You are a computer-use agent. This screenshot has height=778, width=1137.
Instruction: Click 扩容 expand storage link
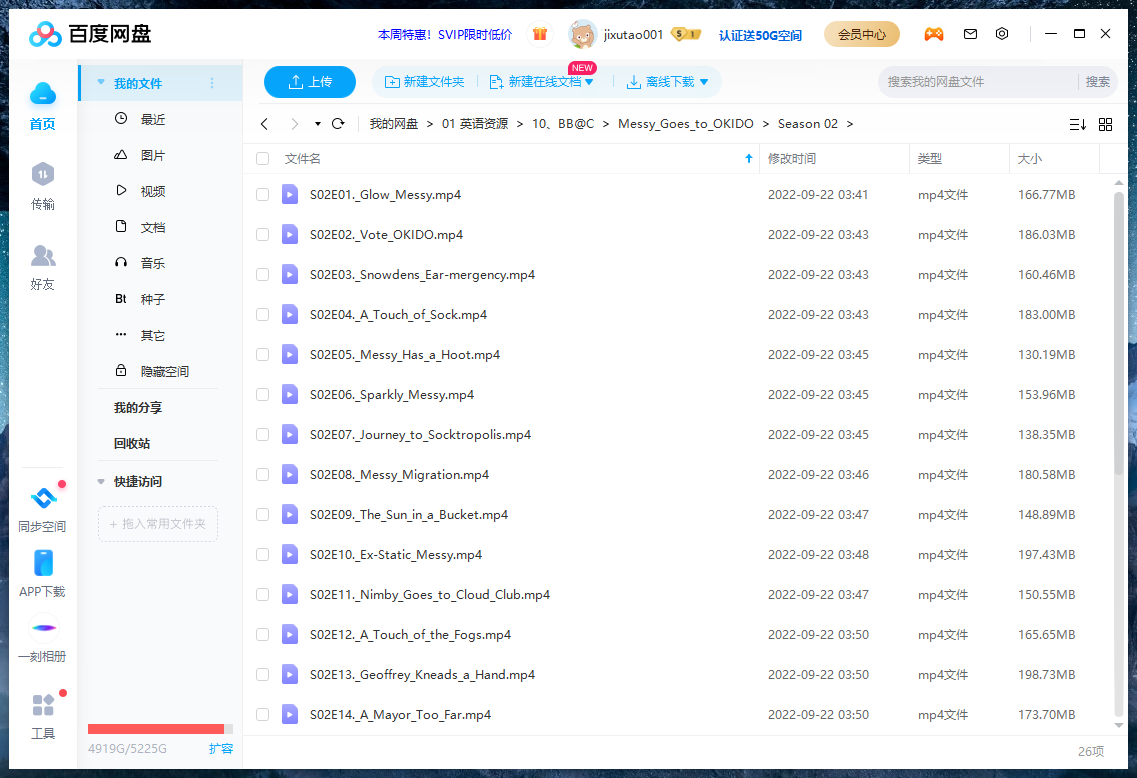tap(220, 748)
